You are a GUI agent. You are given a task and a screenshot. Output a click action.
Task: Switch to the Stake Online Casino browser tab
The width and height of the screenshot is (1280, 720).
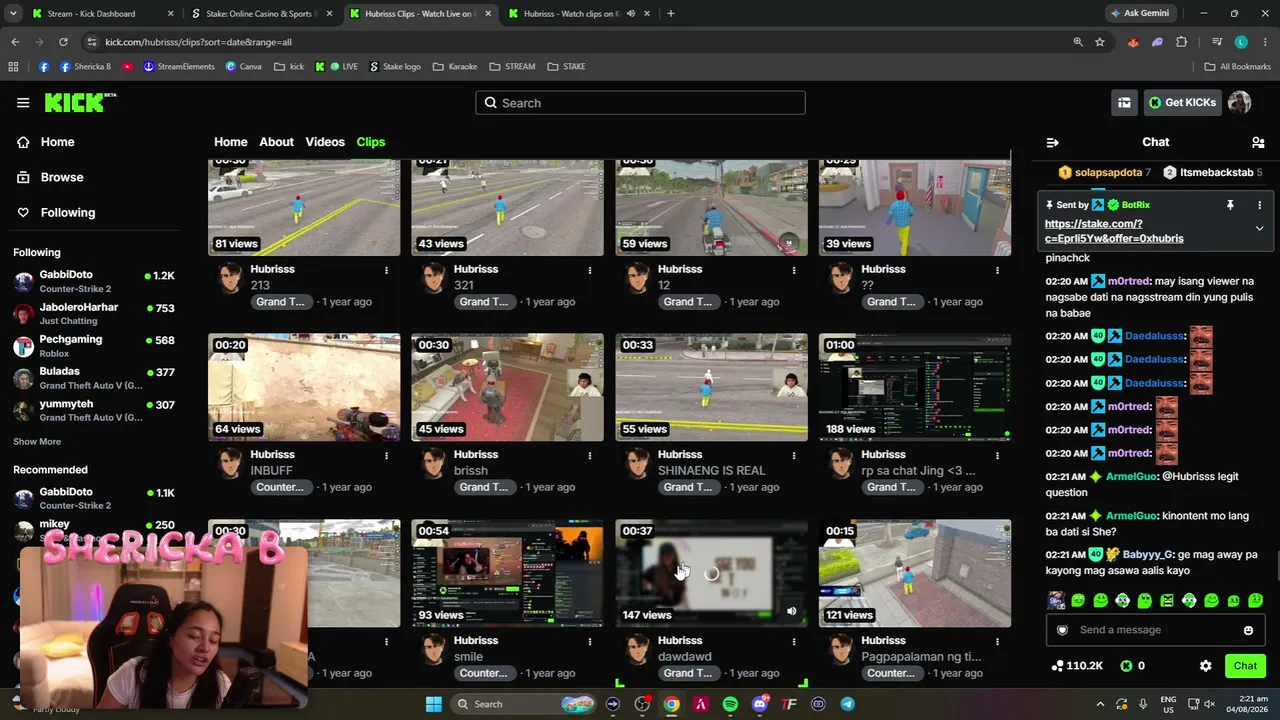click(262, 14)
